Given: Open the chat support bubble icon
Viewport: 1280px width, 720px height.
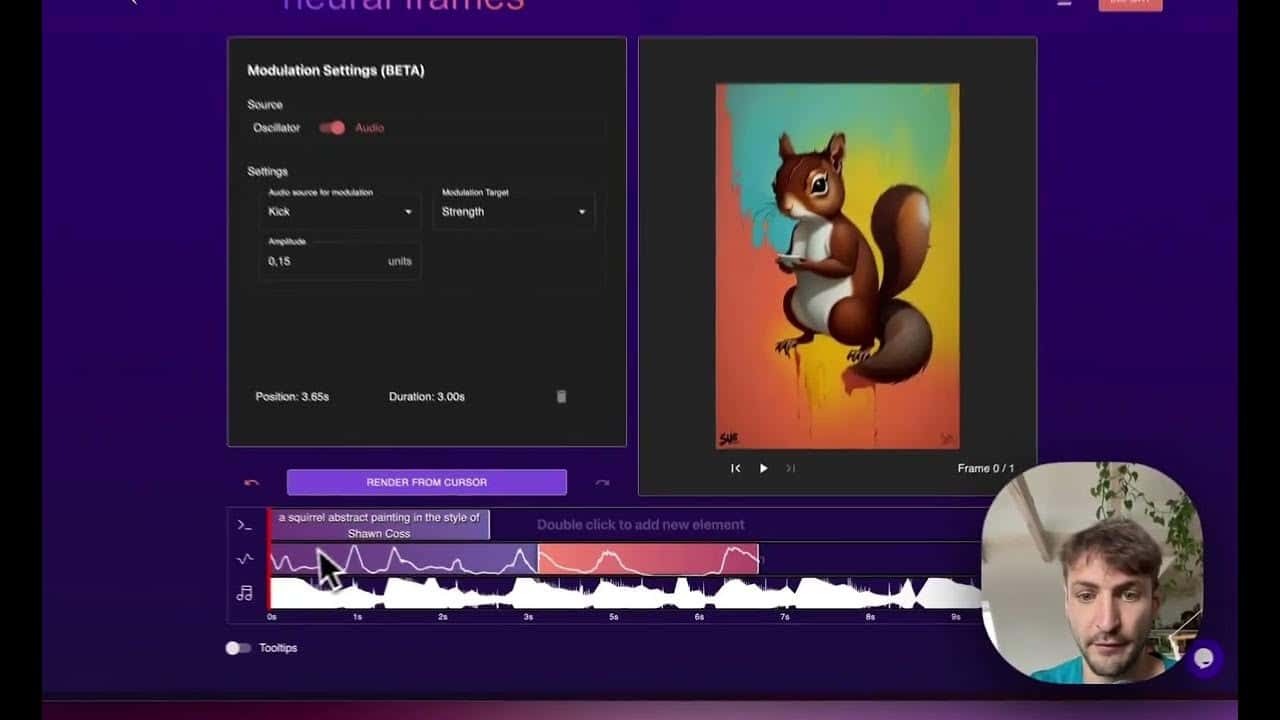Looking at the screenshot, I should (x=1204, y=658).
